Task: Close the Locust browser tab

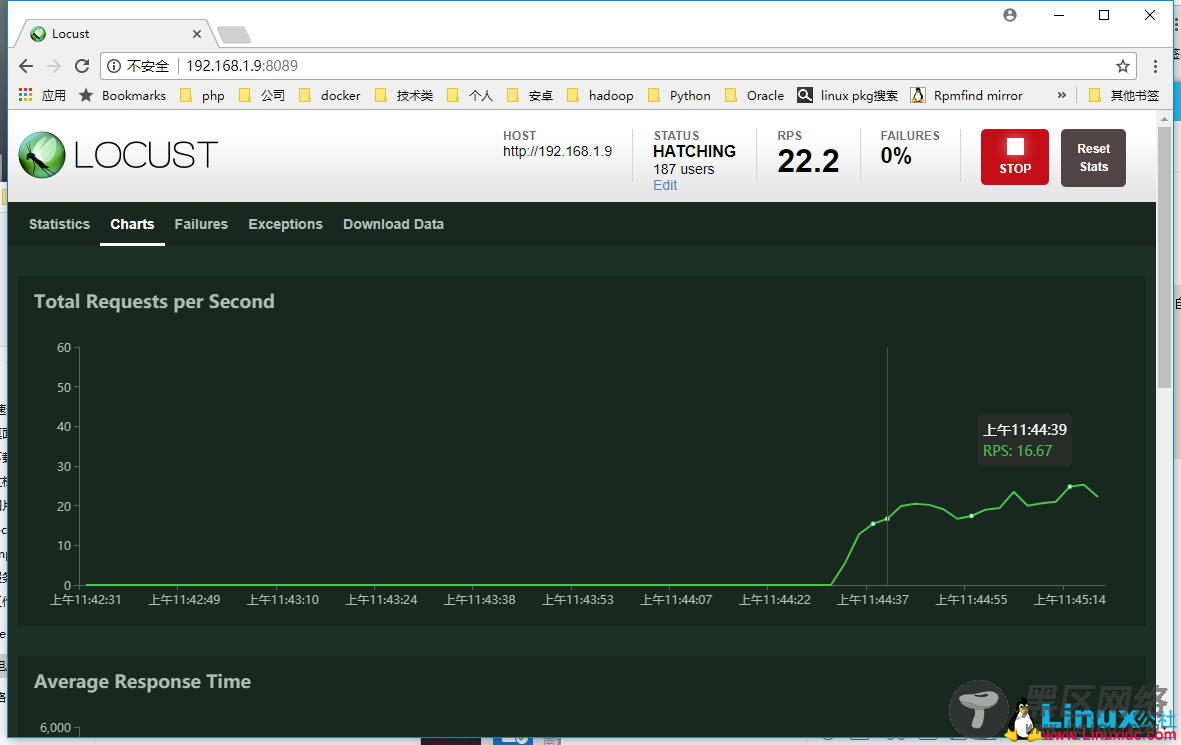Action: click(x=197, y=34)
